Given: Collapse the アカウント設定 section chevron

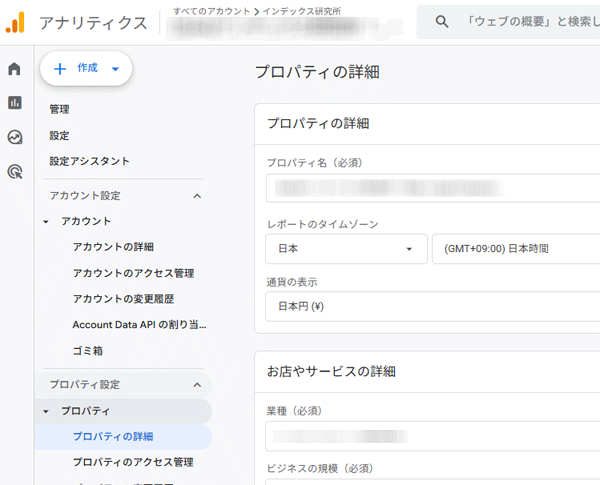Looking at the screenshot, I should (197, 196).
